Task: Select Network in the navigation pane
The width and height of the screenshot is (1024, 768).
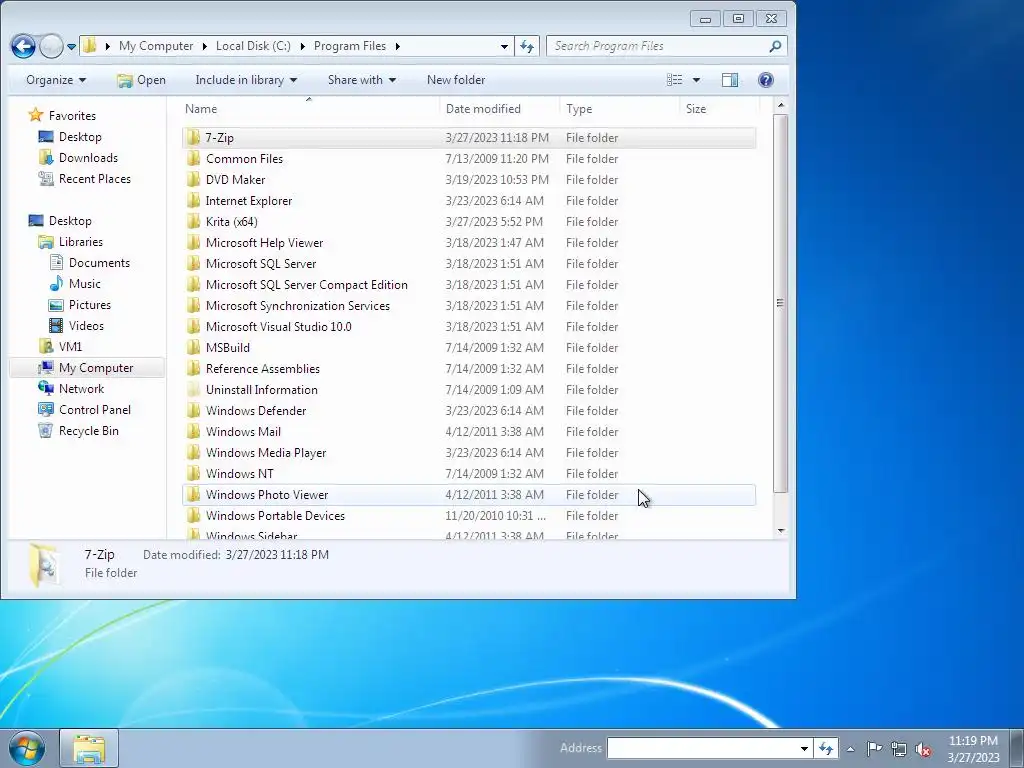Action: (71, 389)
